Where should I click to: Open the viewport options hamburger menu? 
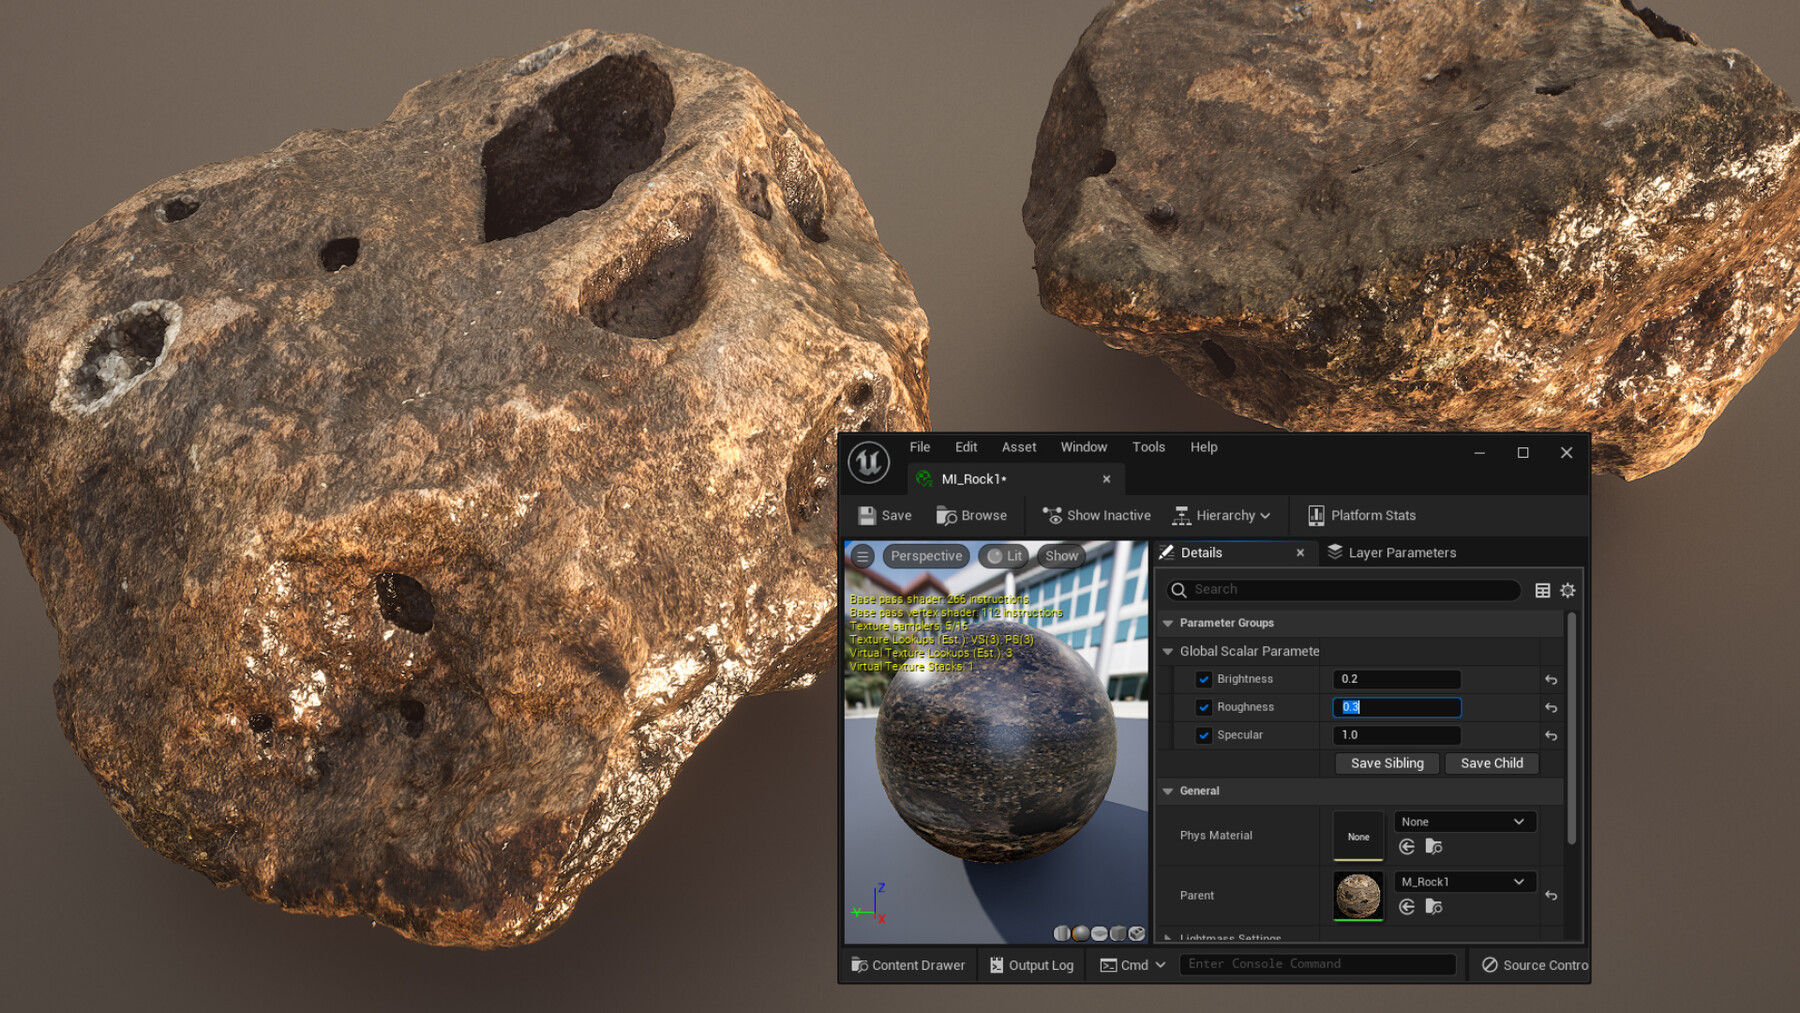point(861,556)
